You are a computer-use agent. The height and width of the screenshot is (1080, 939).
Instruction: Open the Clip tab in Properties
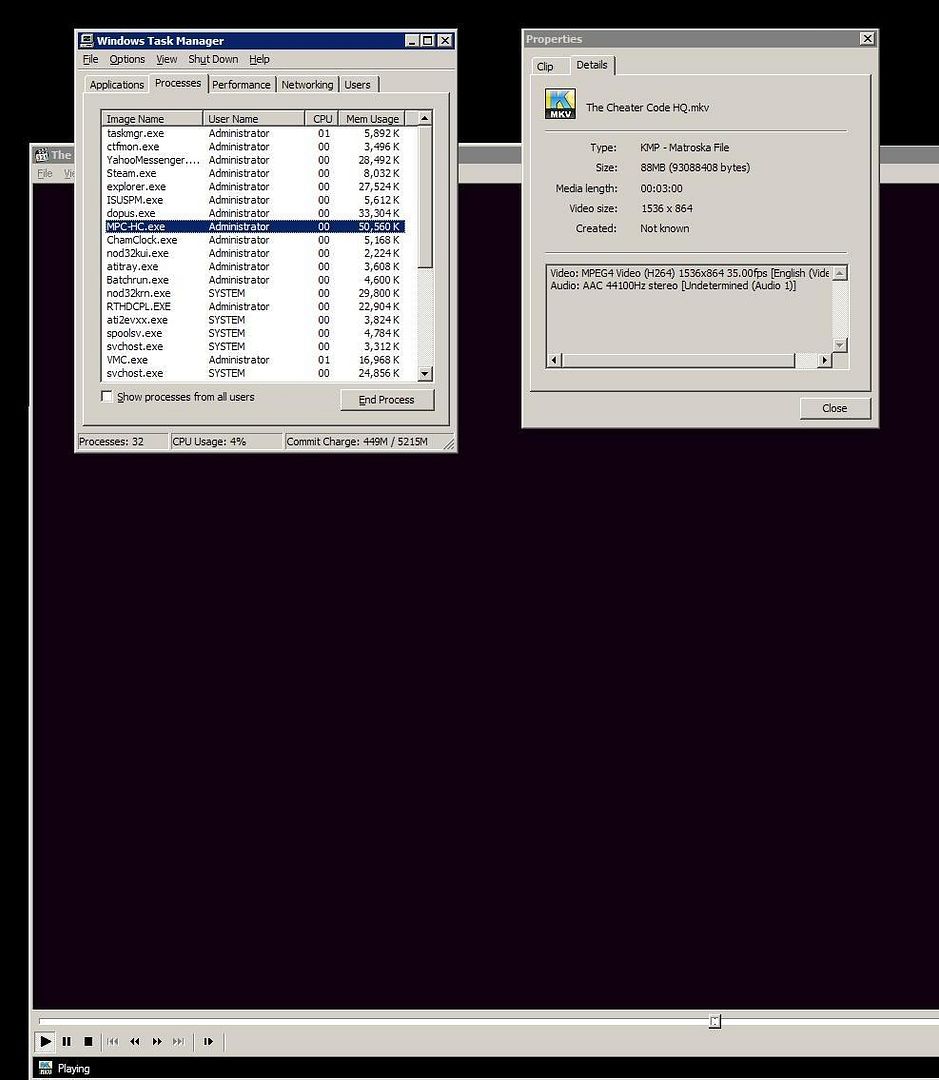click(545, 66)
